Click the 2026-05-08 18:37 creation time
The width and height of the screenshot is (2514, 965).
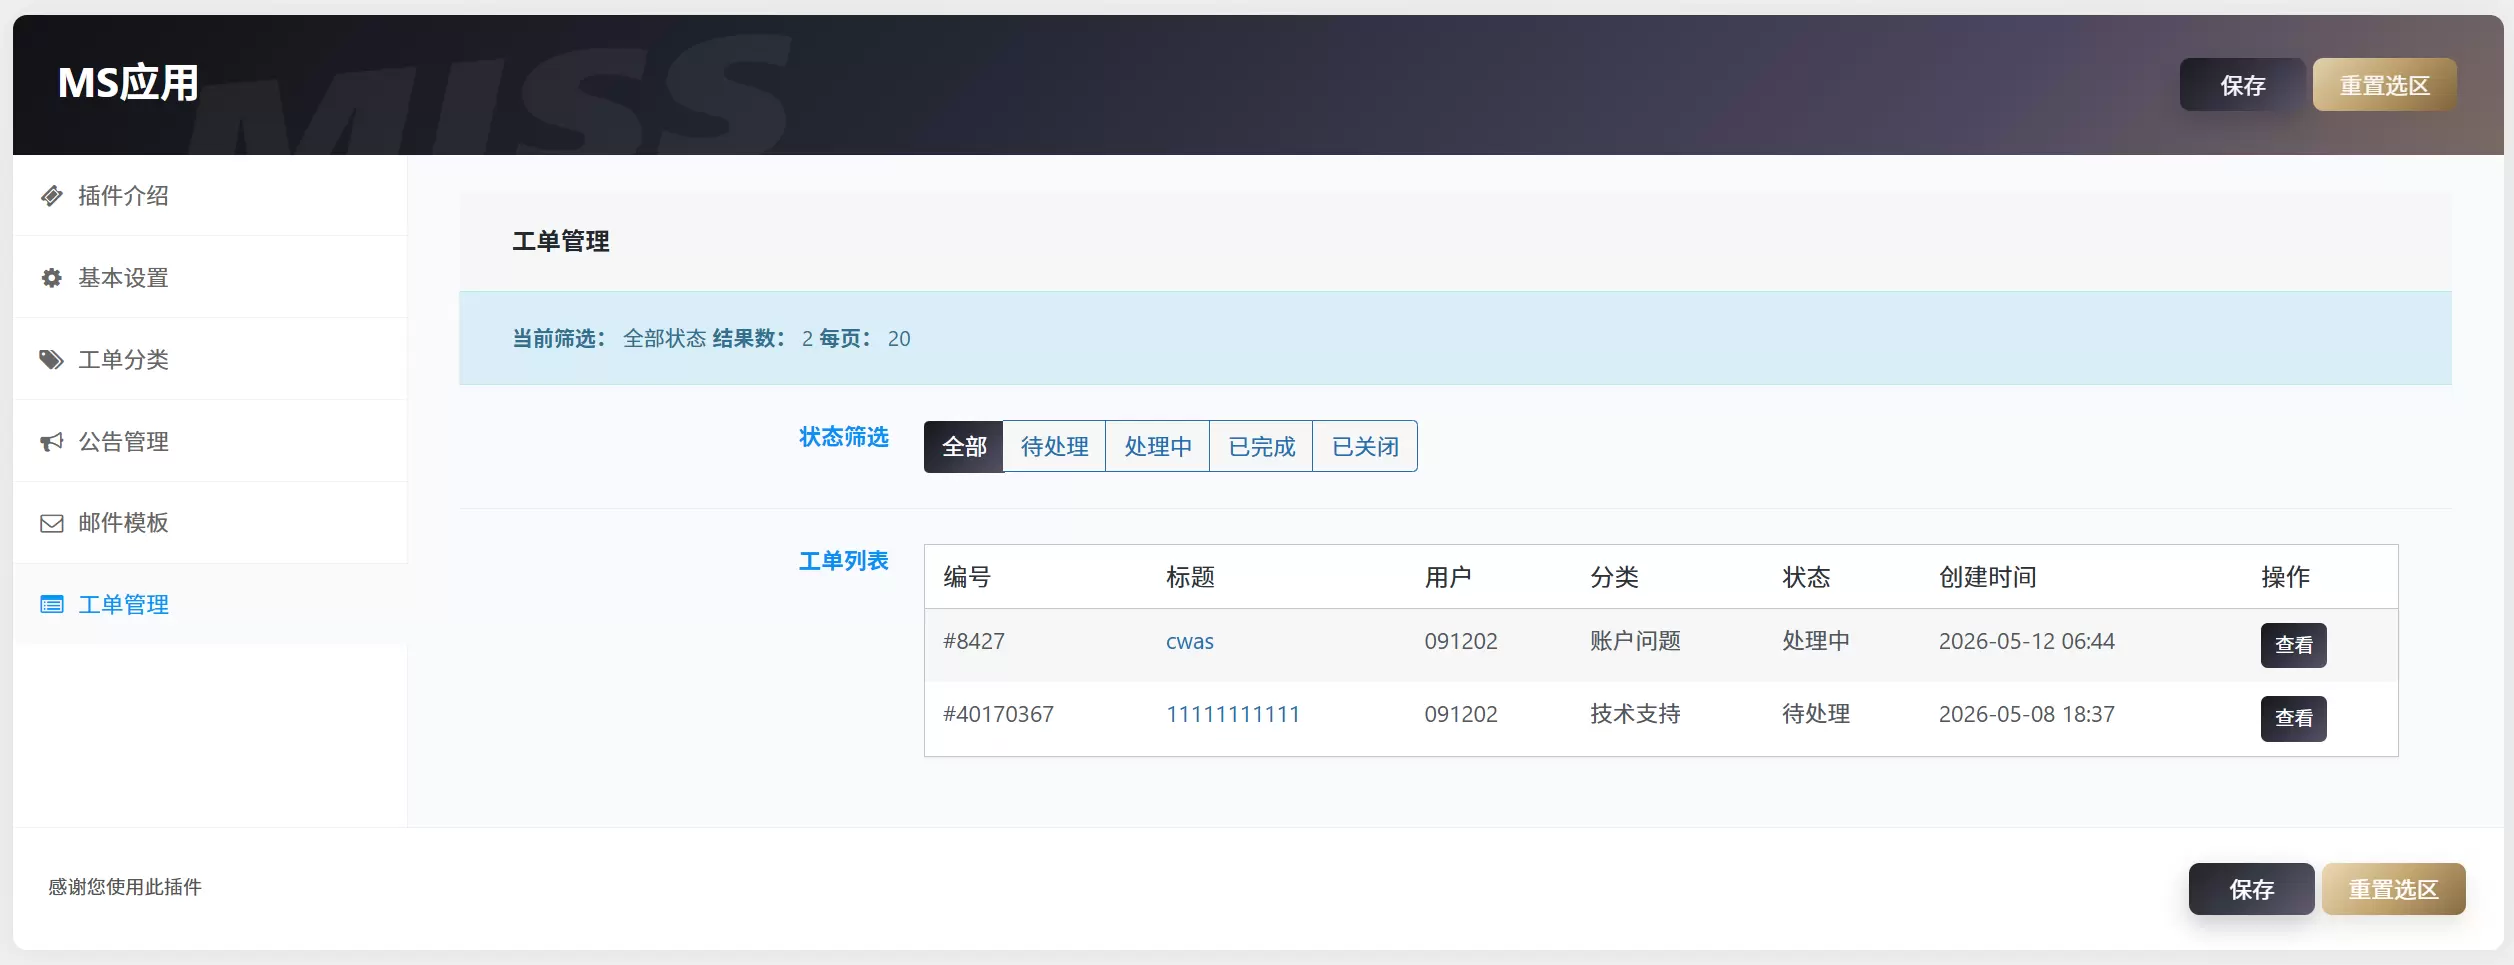[2026, 715]
